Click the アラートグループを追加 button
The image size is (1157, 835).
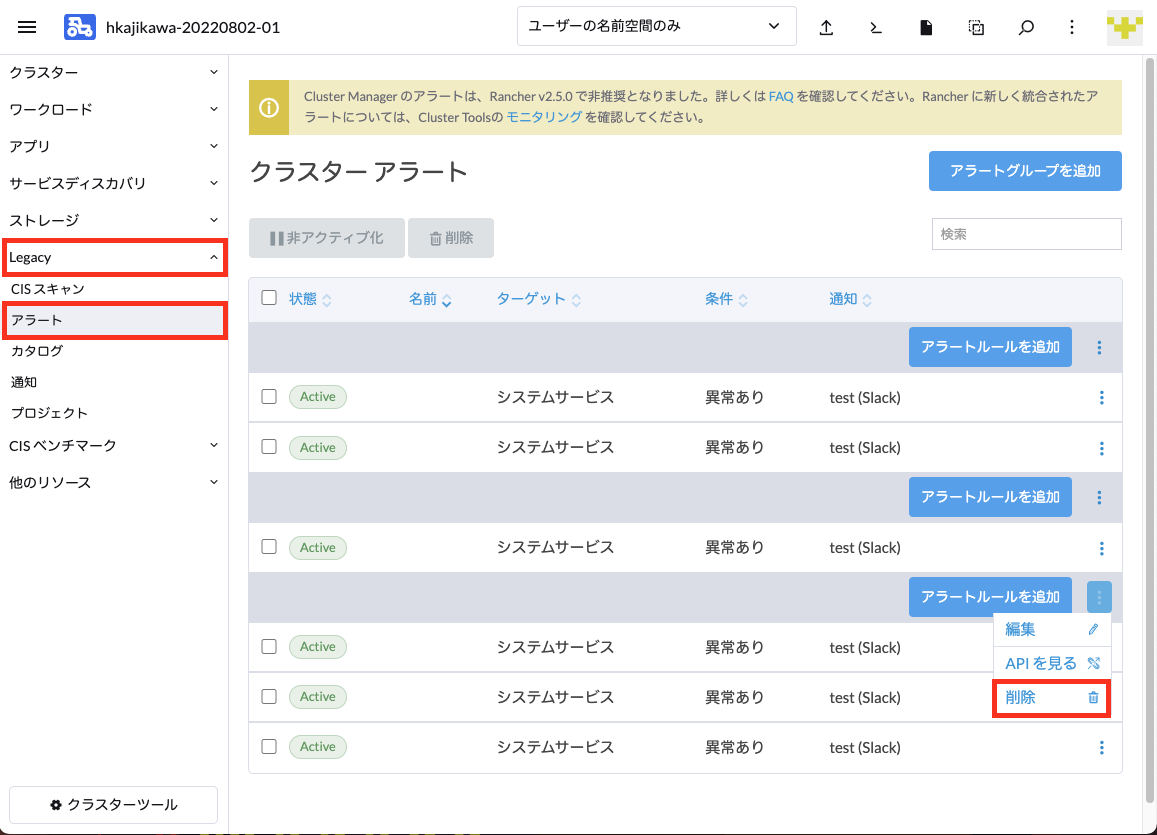pos(1025,171)
